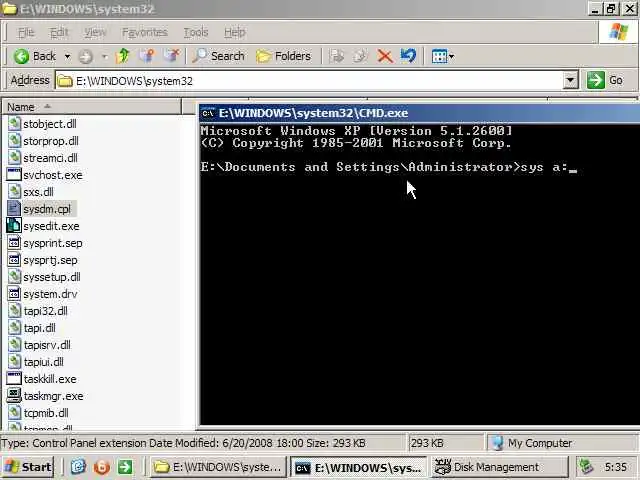Select the system.drv driver icon
The width and height of the screenshot is (640, 480).
coord(14,294)
